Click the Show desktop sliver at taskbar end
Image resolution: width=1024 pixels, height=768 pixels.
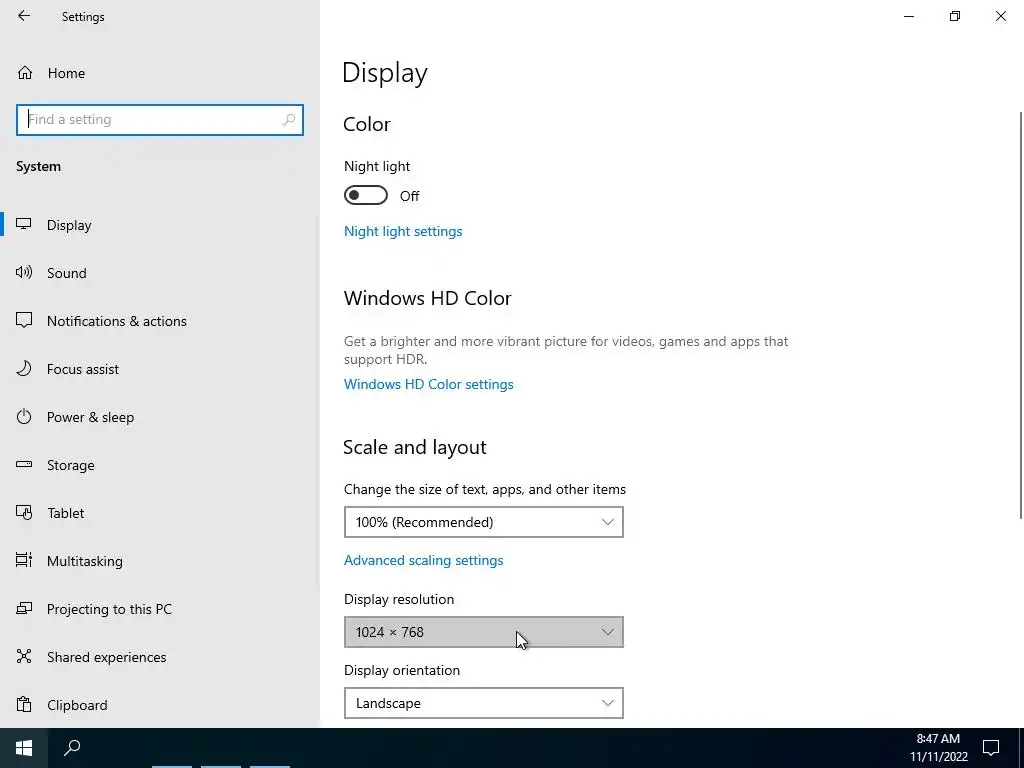[1021, 748]
